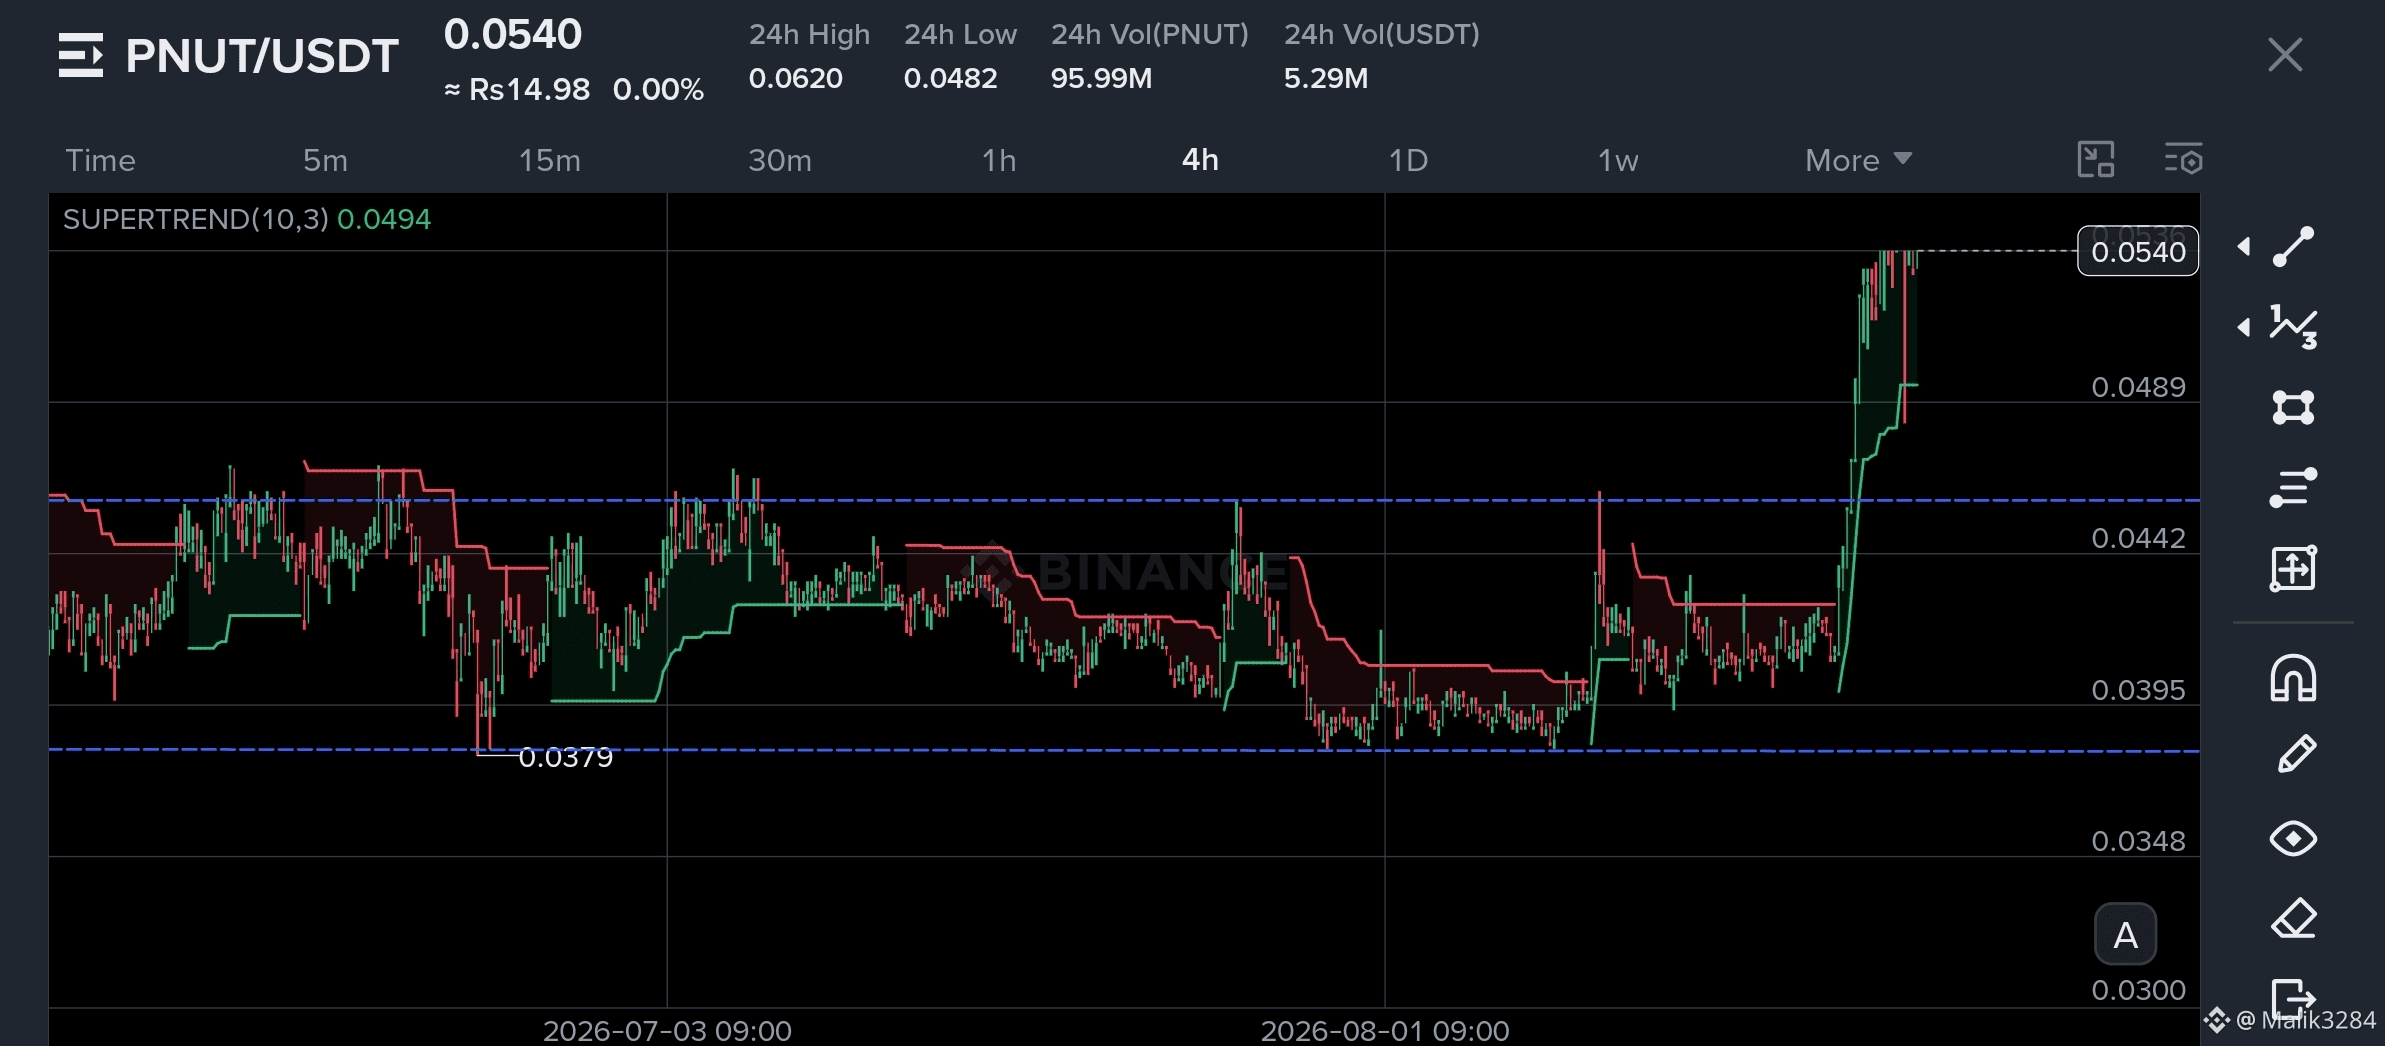Expand the wave pattern tools submenu arrow
2385x1046 pixels.
(2244, 327)
